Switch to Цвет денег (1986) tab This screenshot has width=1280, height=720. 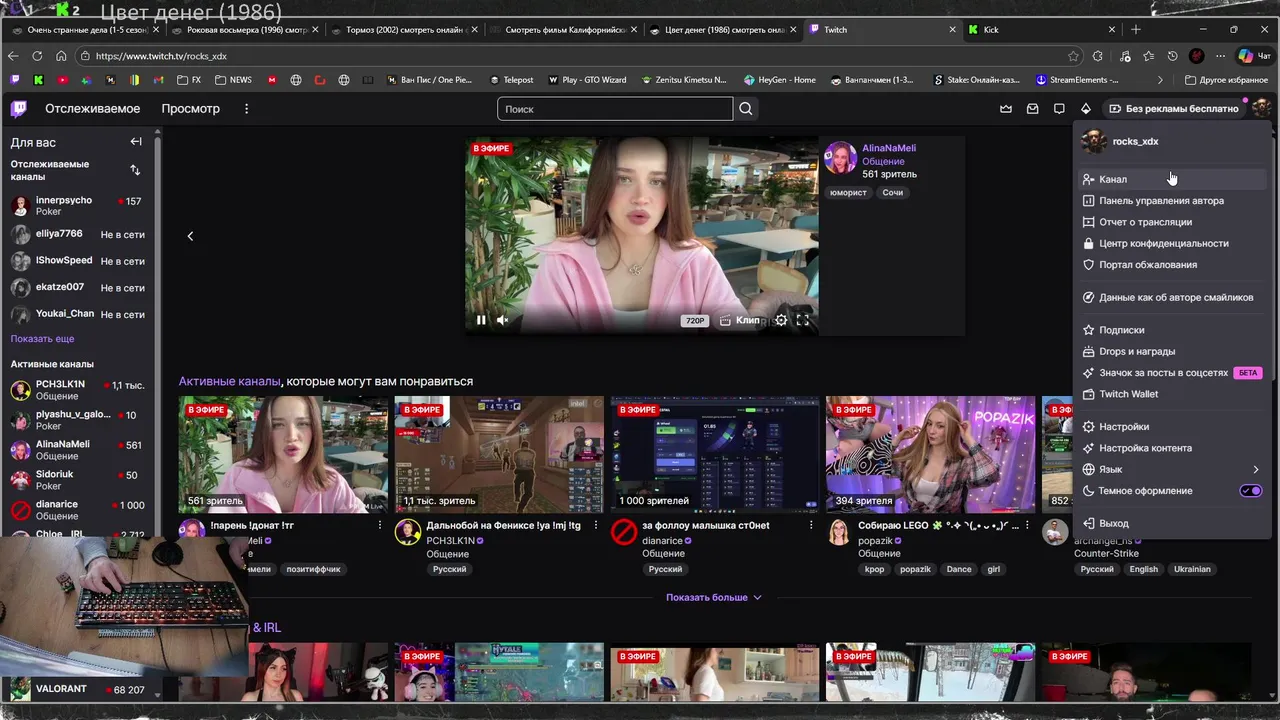(722, 30)
